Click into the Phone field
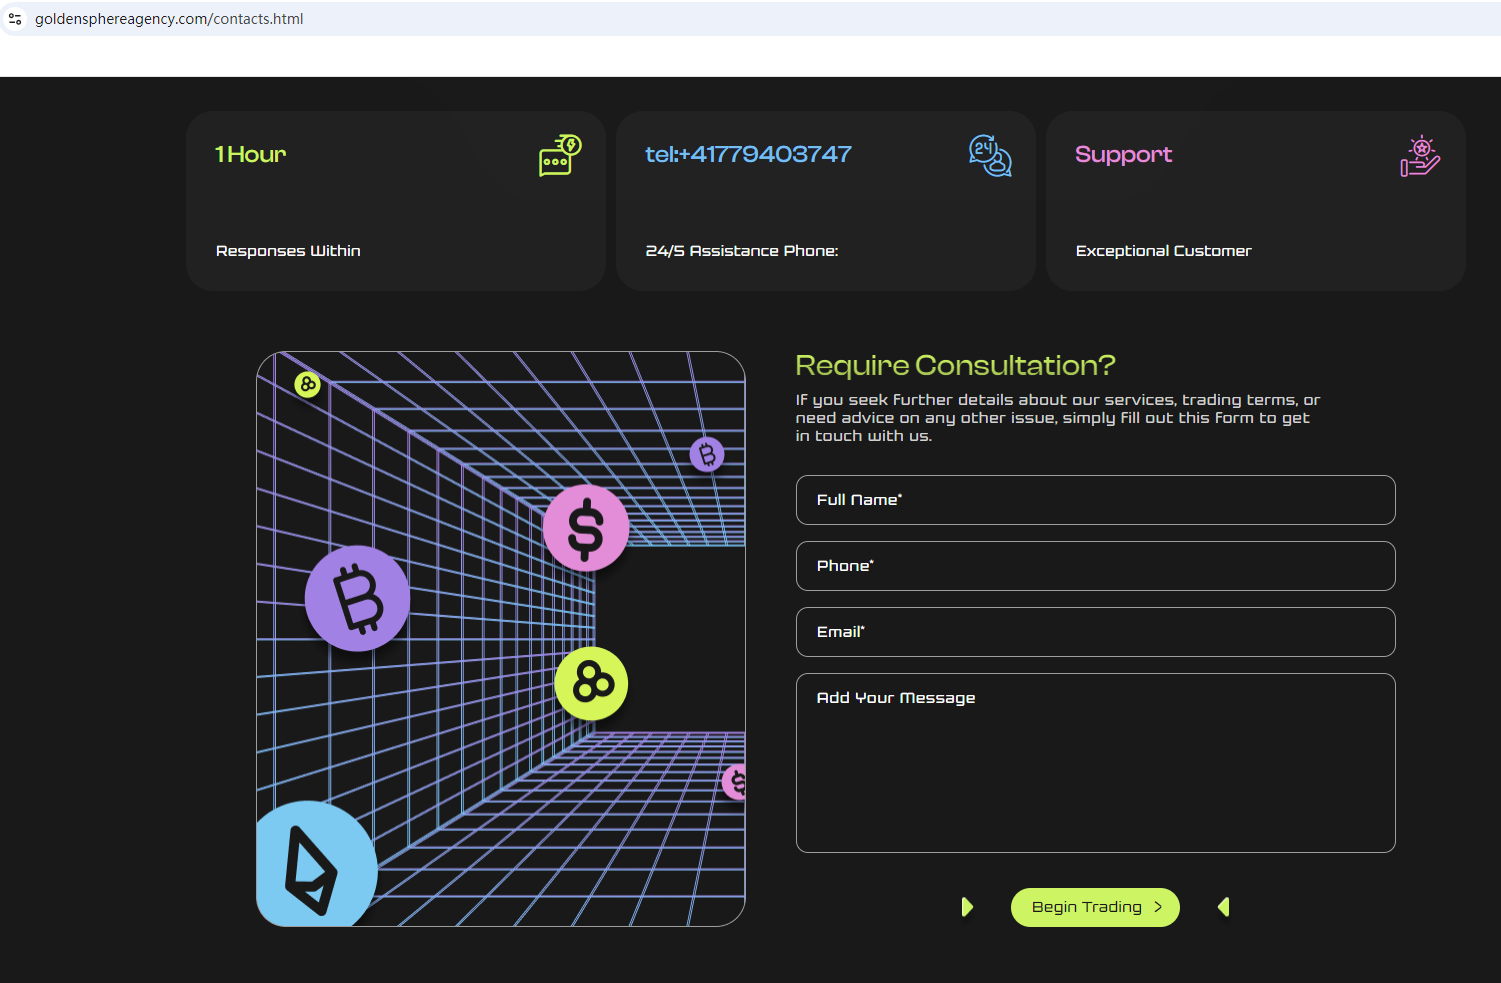Screen dimensions: 1501x983 point(1095,566)
